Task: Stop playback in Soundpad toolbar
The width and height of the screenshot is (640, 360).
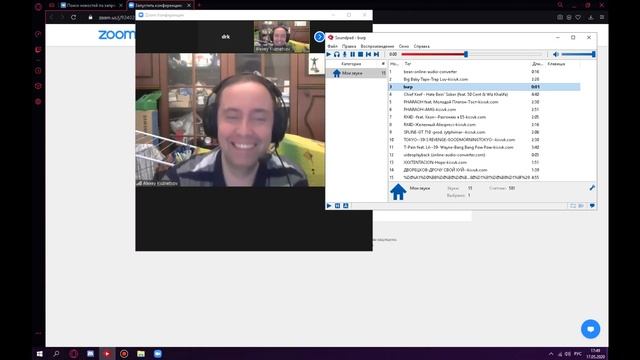Action: click(360, 54)
